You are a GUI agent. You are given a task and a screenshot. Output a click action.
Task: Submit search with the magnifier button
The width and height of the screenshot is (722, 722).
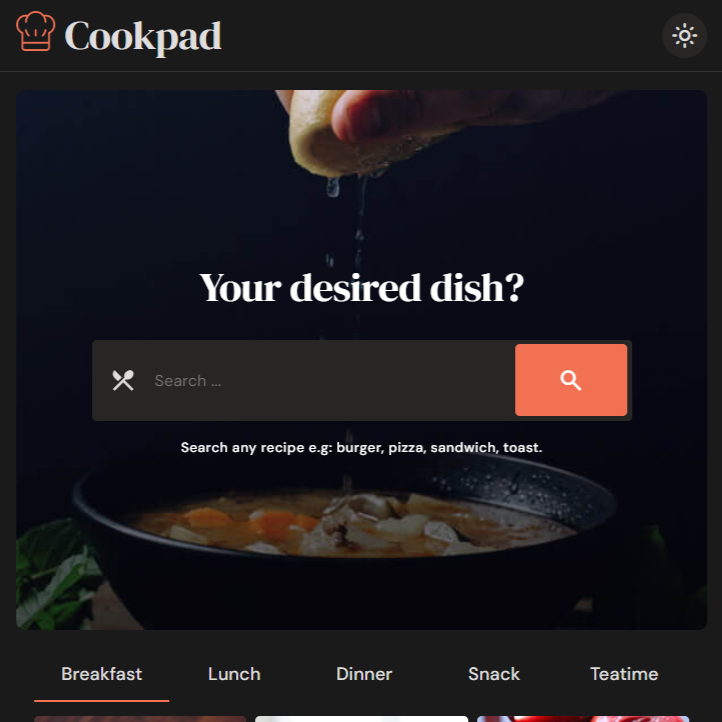(571, 380)
